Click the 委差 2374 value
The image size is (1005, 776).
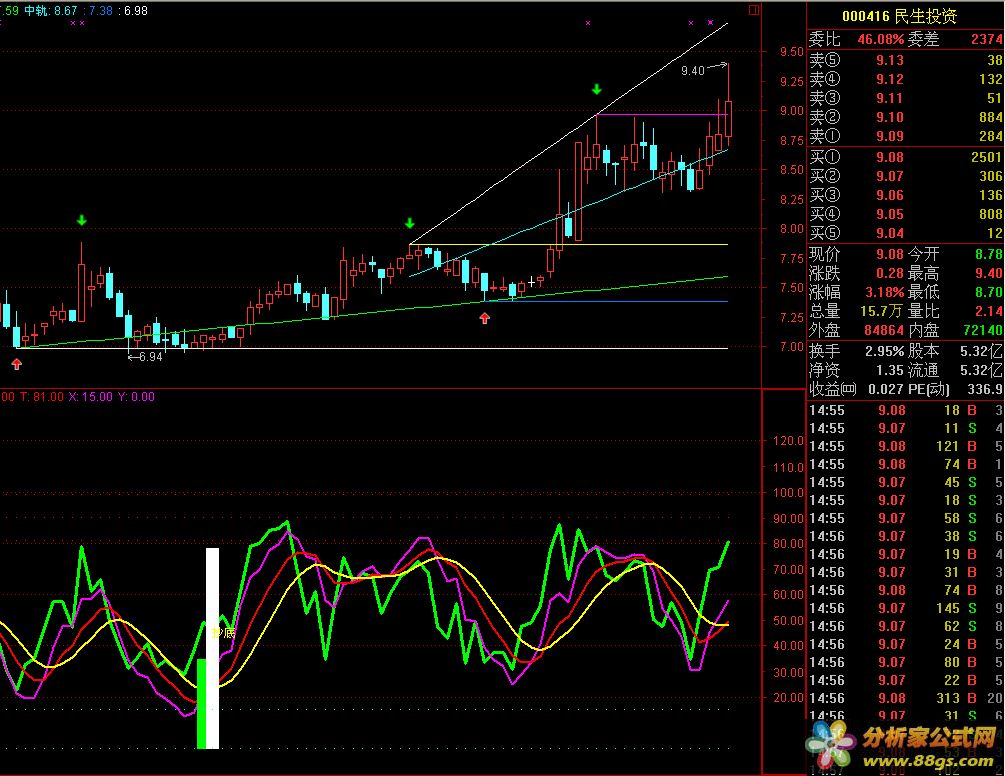pos(986,39)
